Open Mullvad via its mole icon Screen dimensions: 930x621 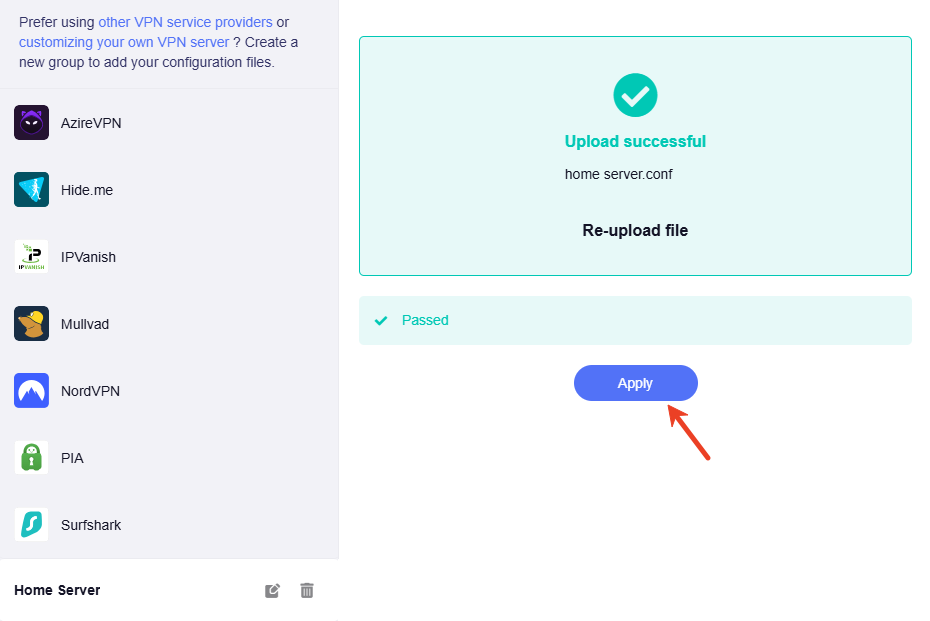(x=31, y=324)
